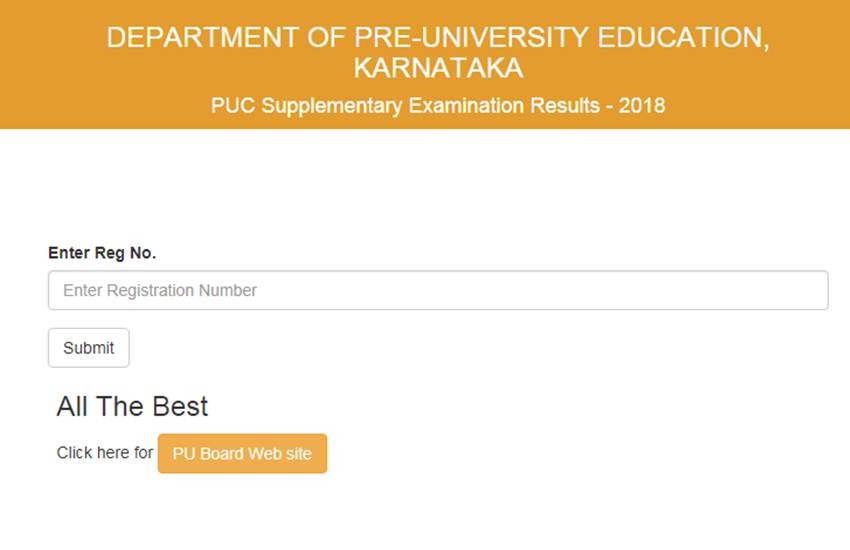Select the PUC Supplementary Examination Results subtitle

click(x=438, y=105)
